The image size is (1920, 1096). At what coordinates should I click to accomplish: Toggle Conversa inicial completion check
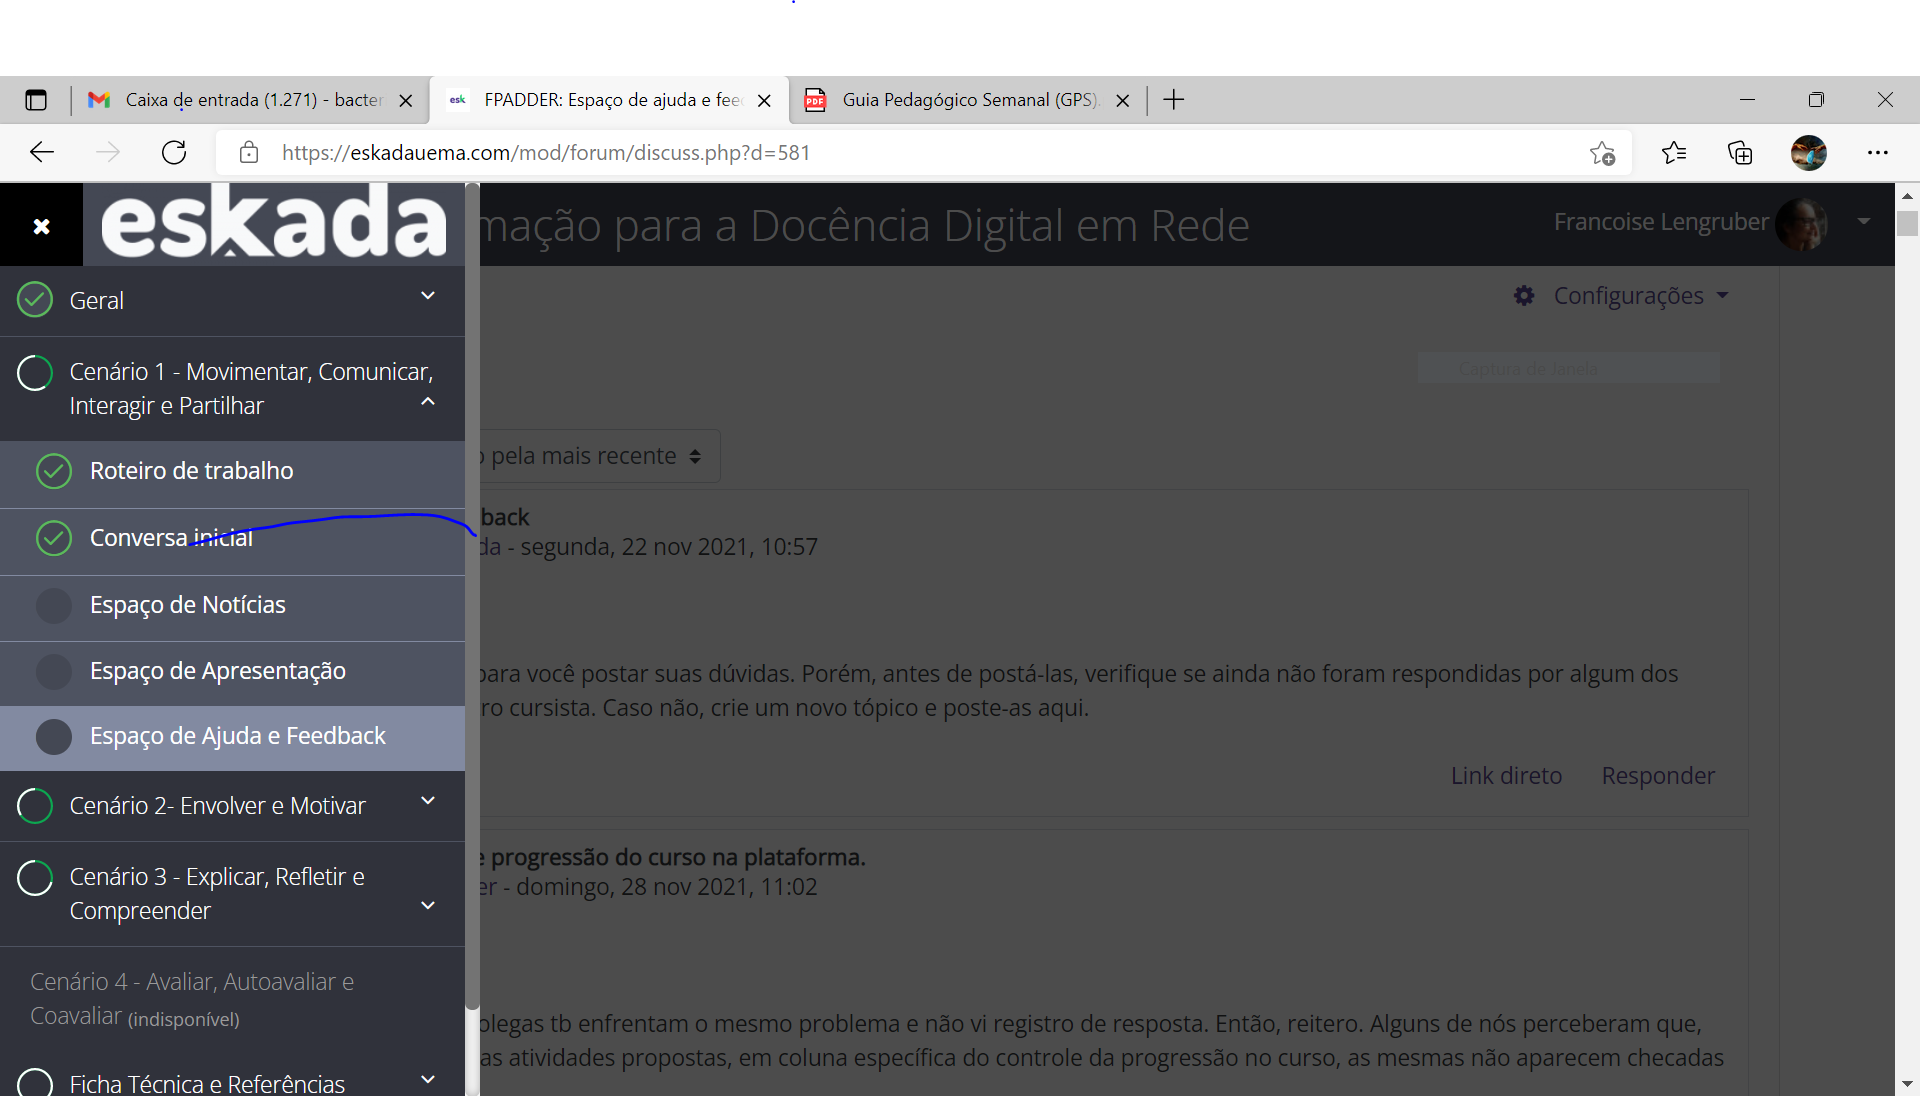[x=54, y=538]
